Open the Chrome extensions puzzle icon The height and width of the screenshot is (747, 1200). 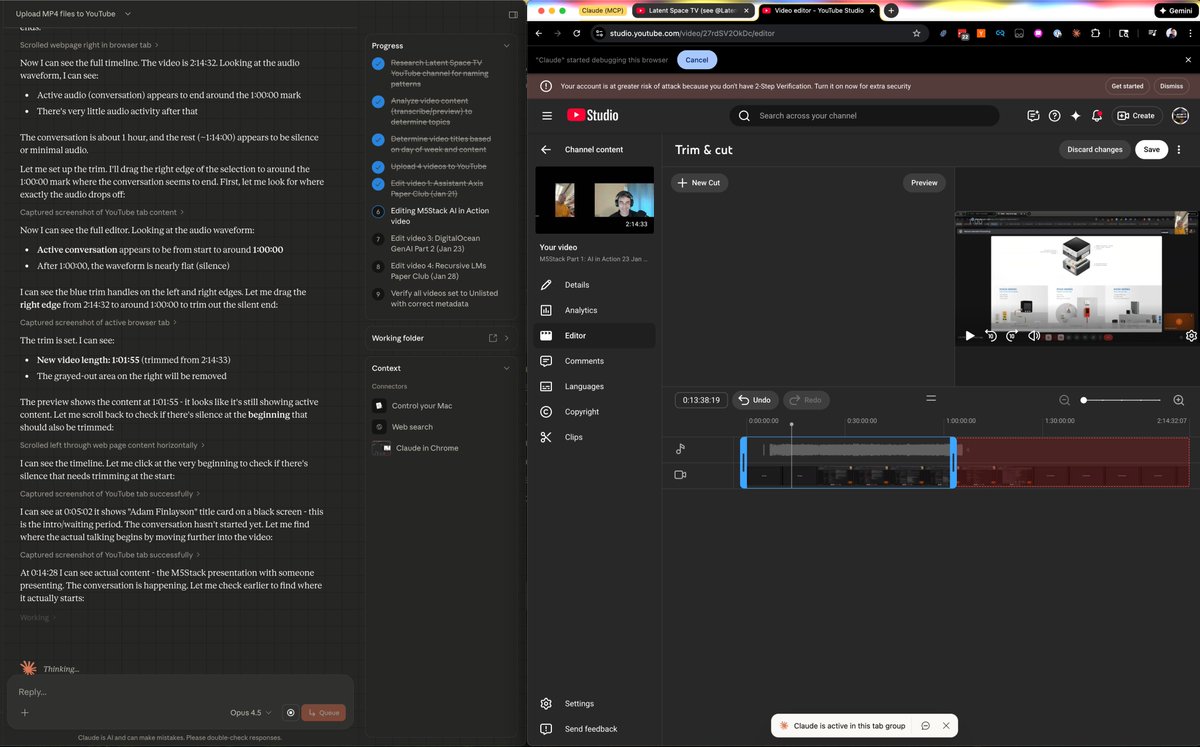[x=1095, y=33]
